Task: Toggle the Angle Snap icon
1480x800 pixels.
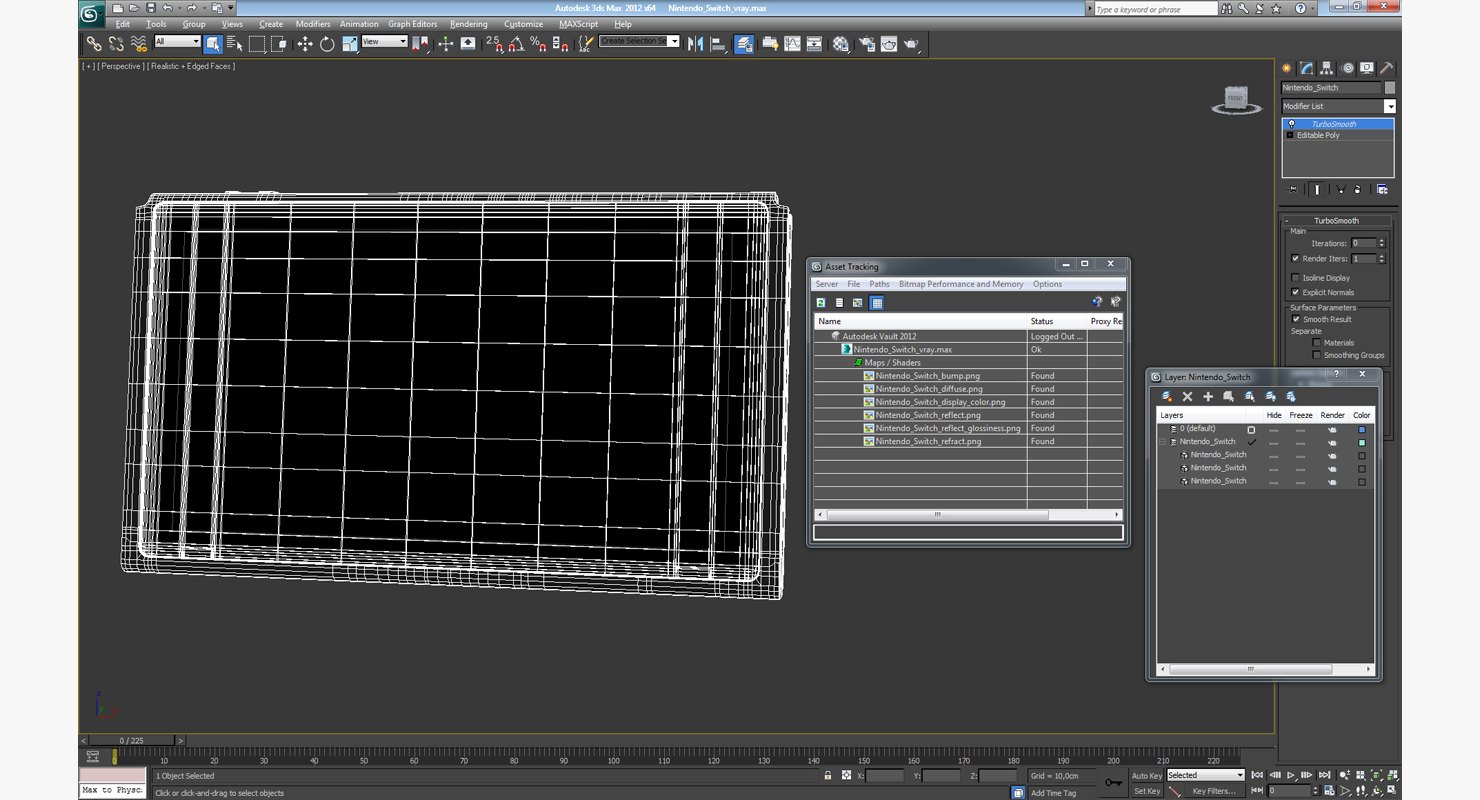Action: pos(516,43)
